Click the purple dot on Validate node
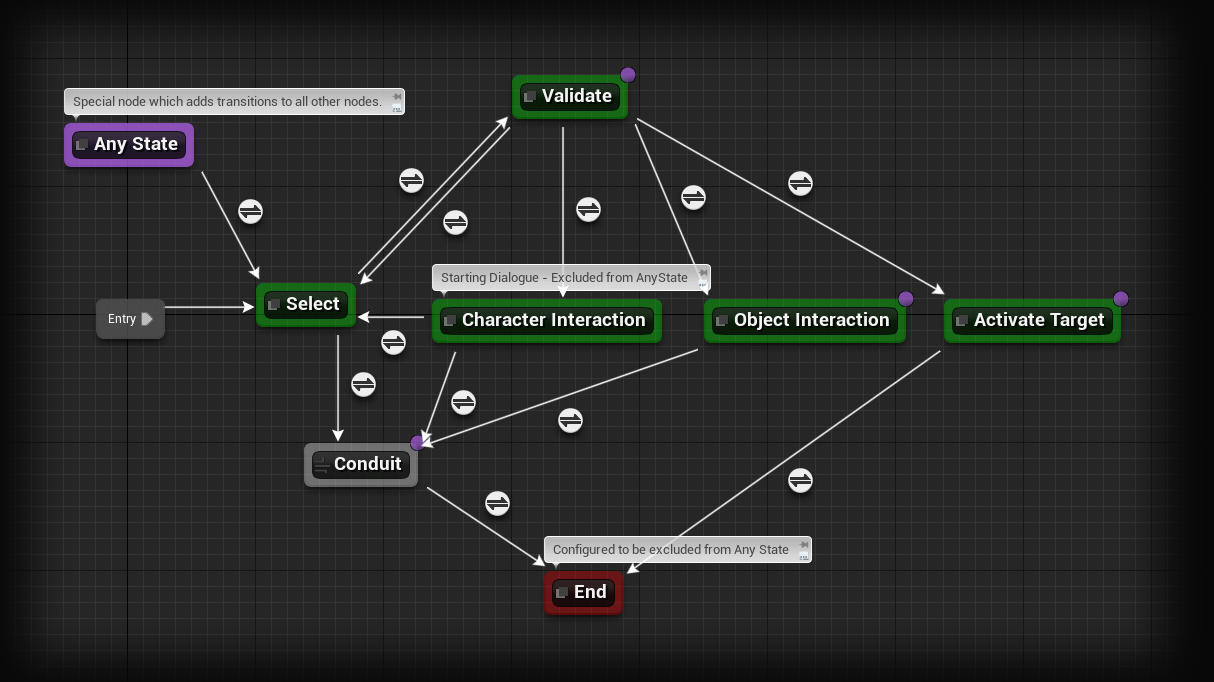This screenshot has width=1214, height=682. click(x=628, y=75)
